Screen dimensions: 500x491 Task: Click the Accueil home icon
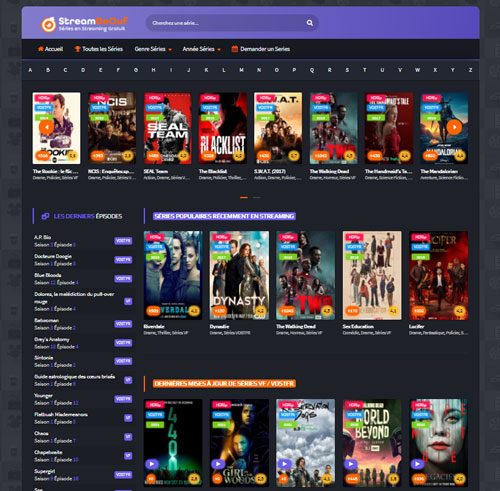click(x=40, y=49)
